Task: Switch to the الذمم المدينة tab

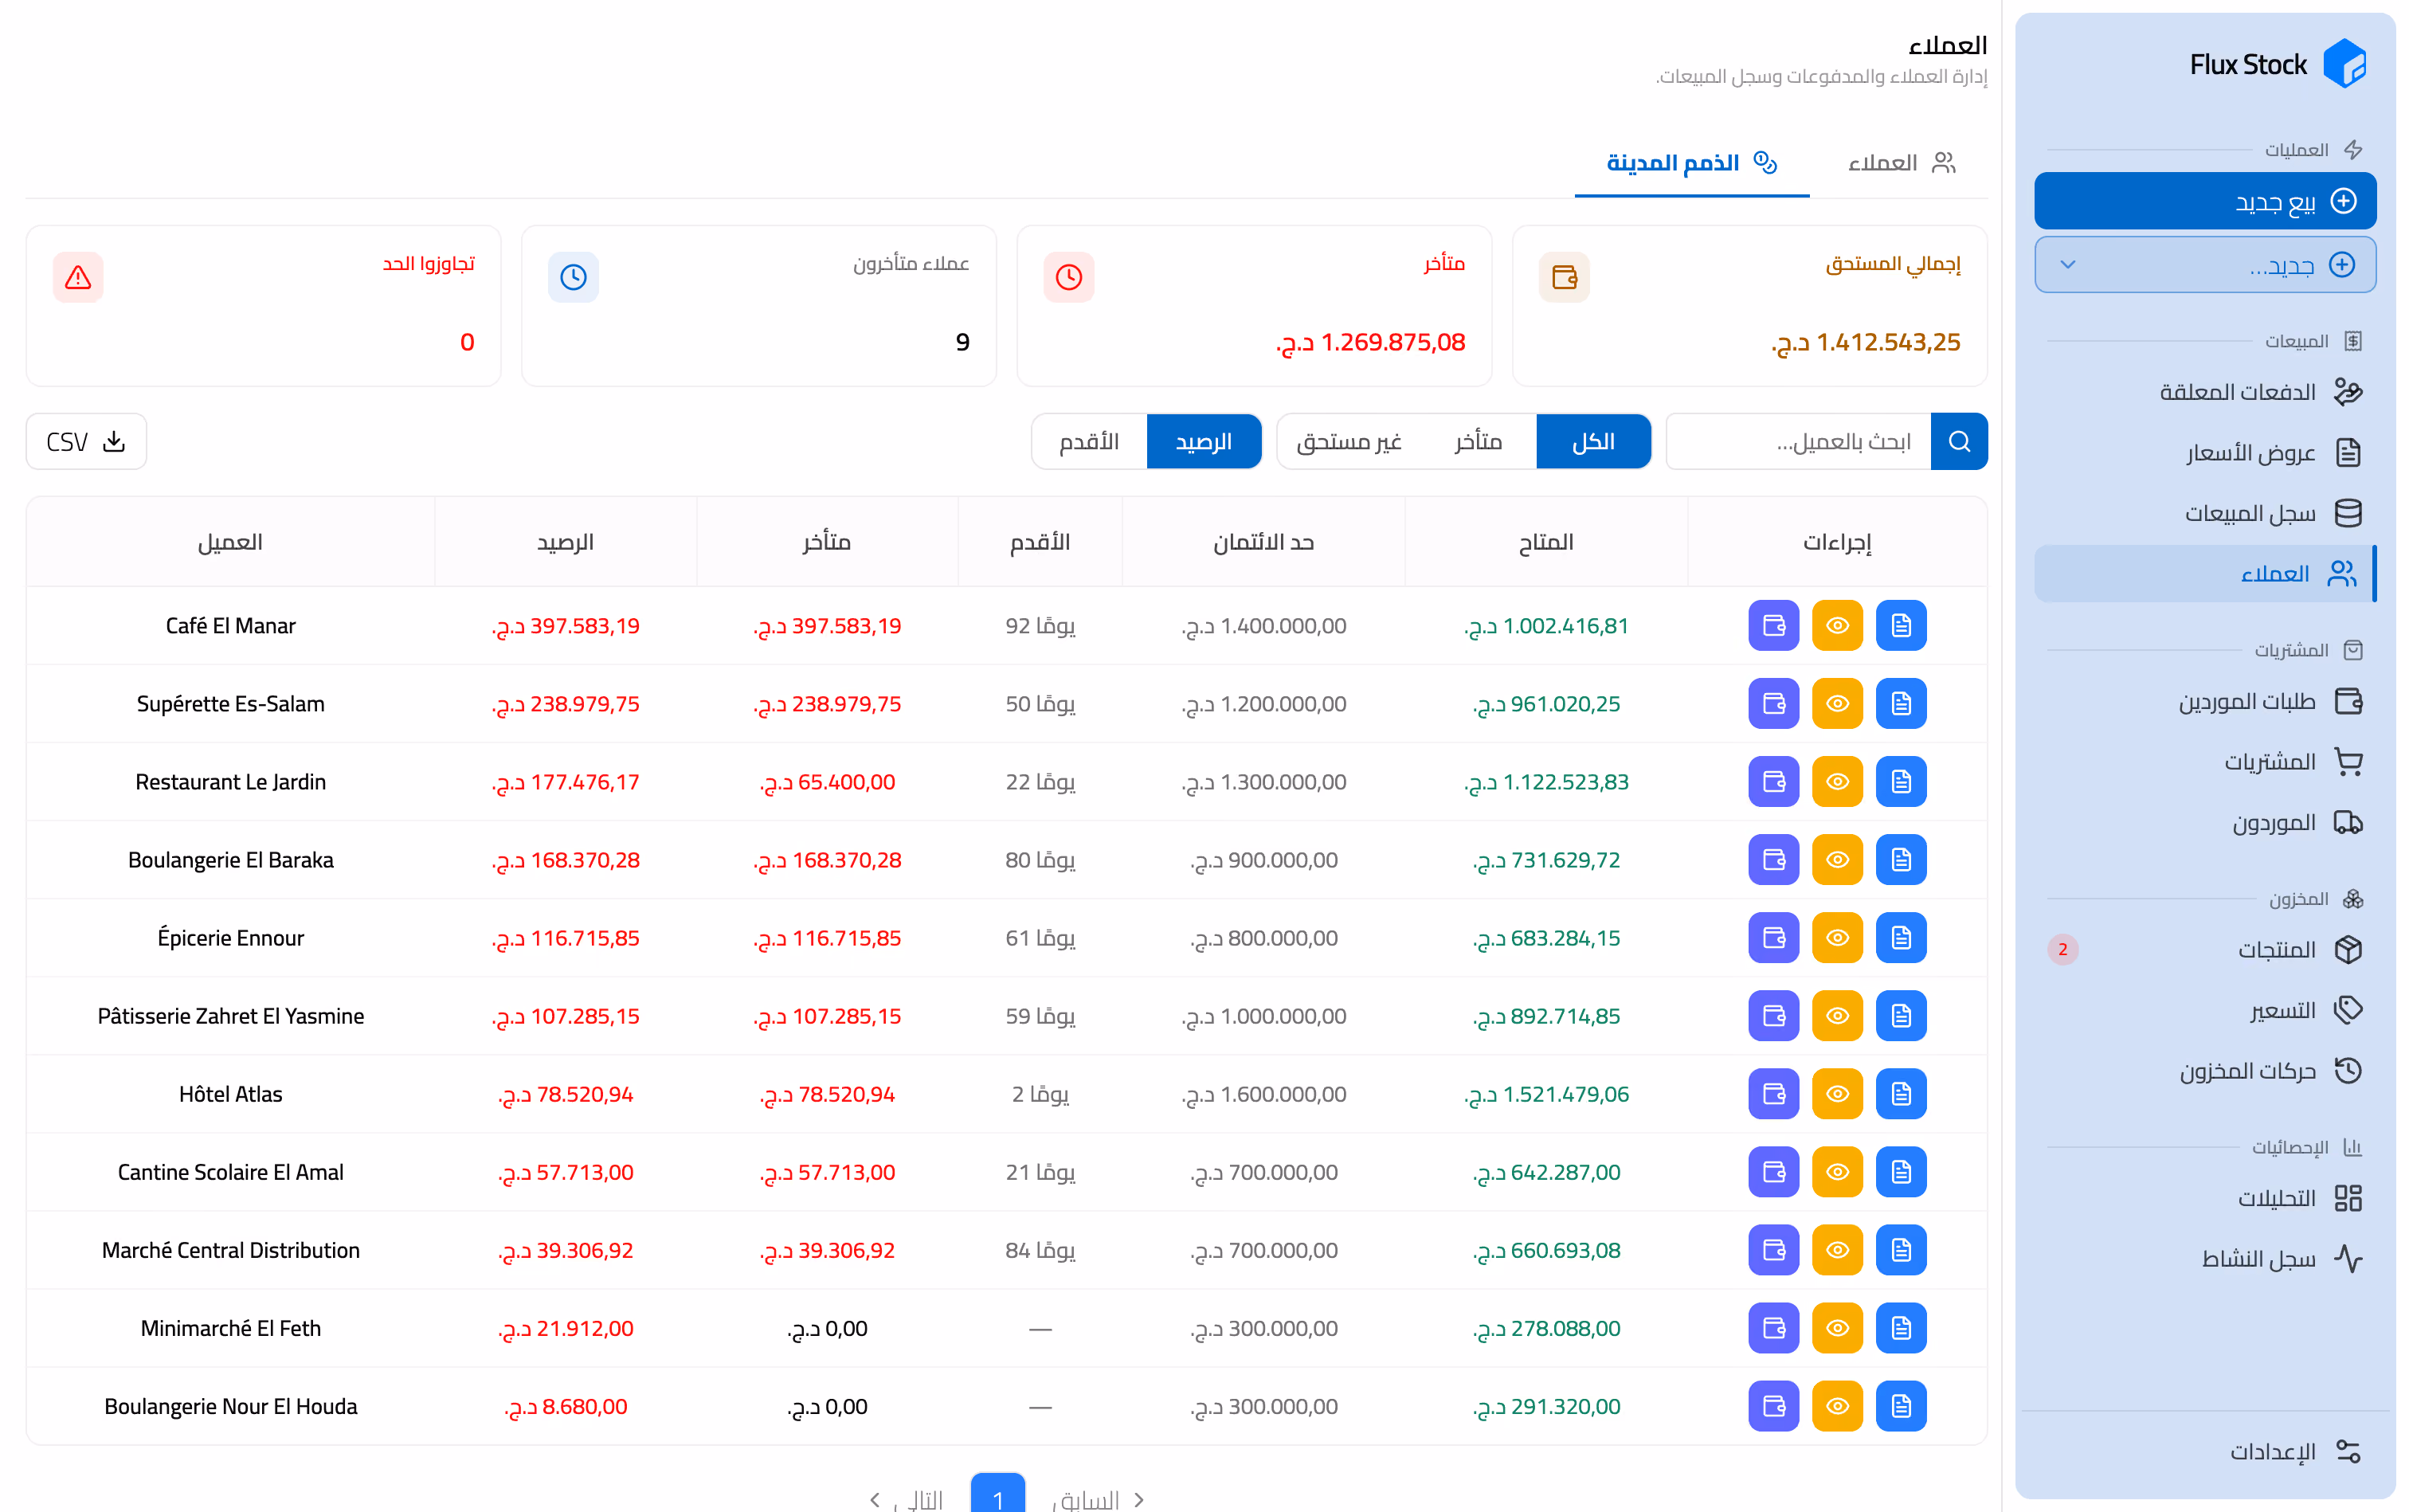Action: click(x=1691, y=163)
